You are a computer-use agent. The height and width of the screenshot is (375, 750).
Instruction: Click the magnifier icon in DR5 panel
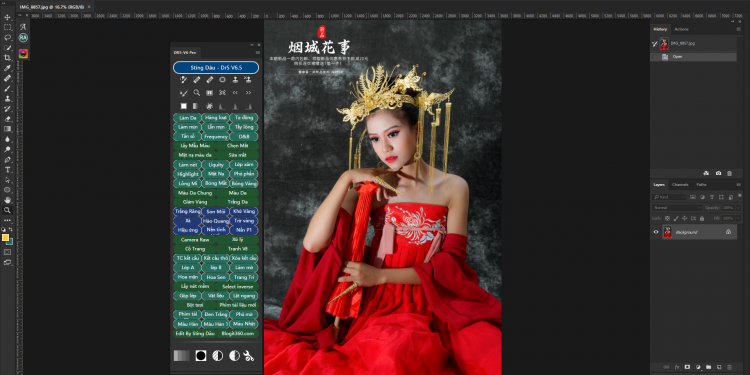tap(197, 93)
